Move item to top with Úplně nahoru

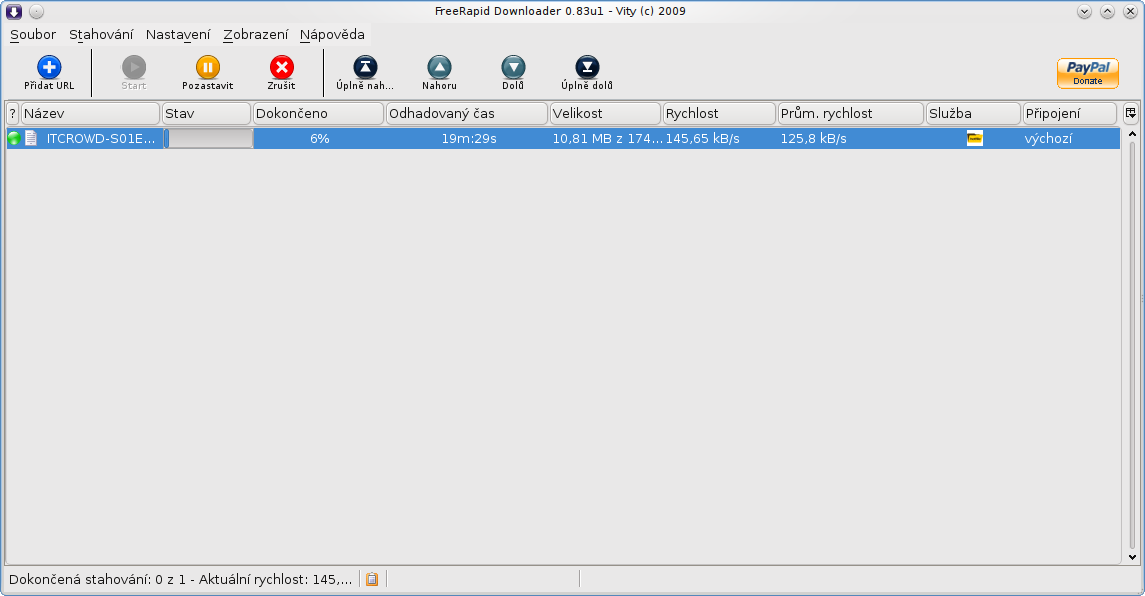365,67
